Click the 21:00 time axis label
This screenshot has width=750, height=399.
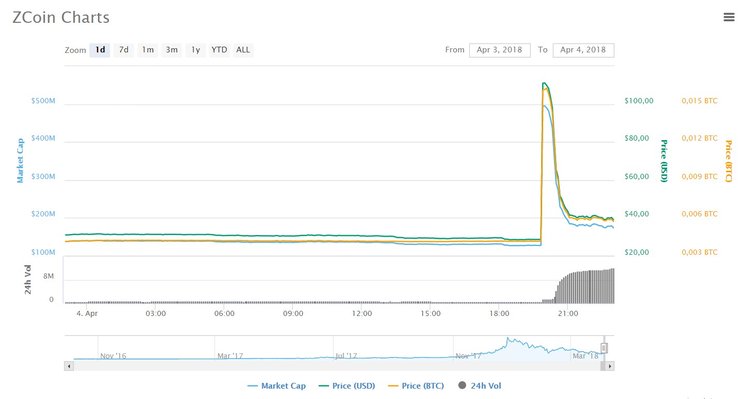pos(568,313)
